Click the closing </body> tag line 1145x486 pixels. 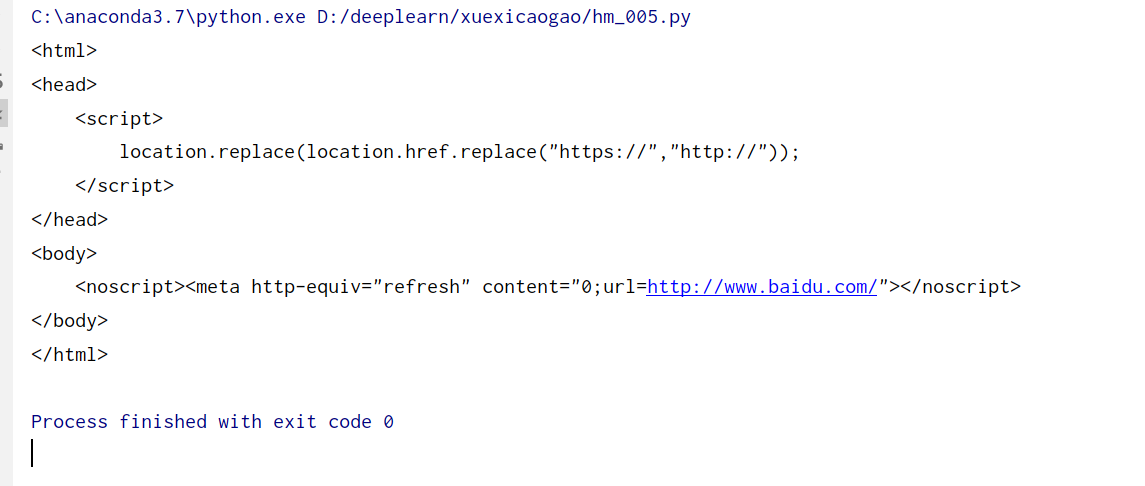click(x=69, y=320)
